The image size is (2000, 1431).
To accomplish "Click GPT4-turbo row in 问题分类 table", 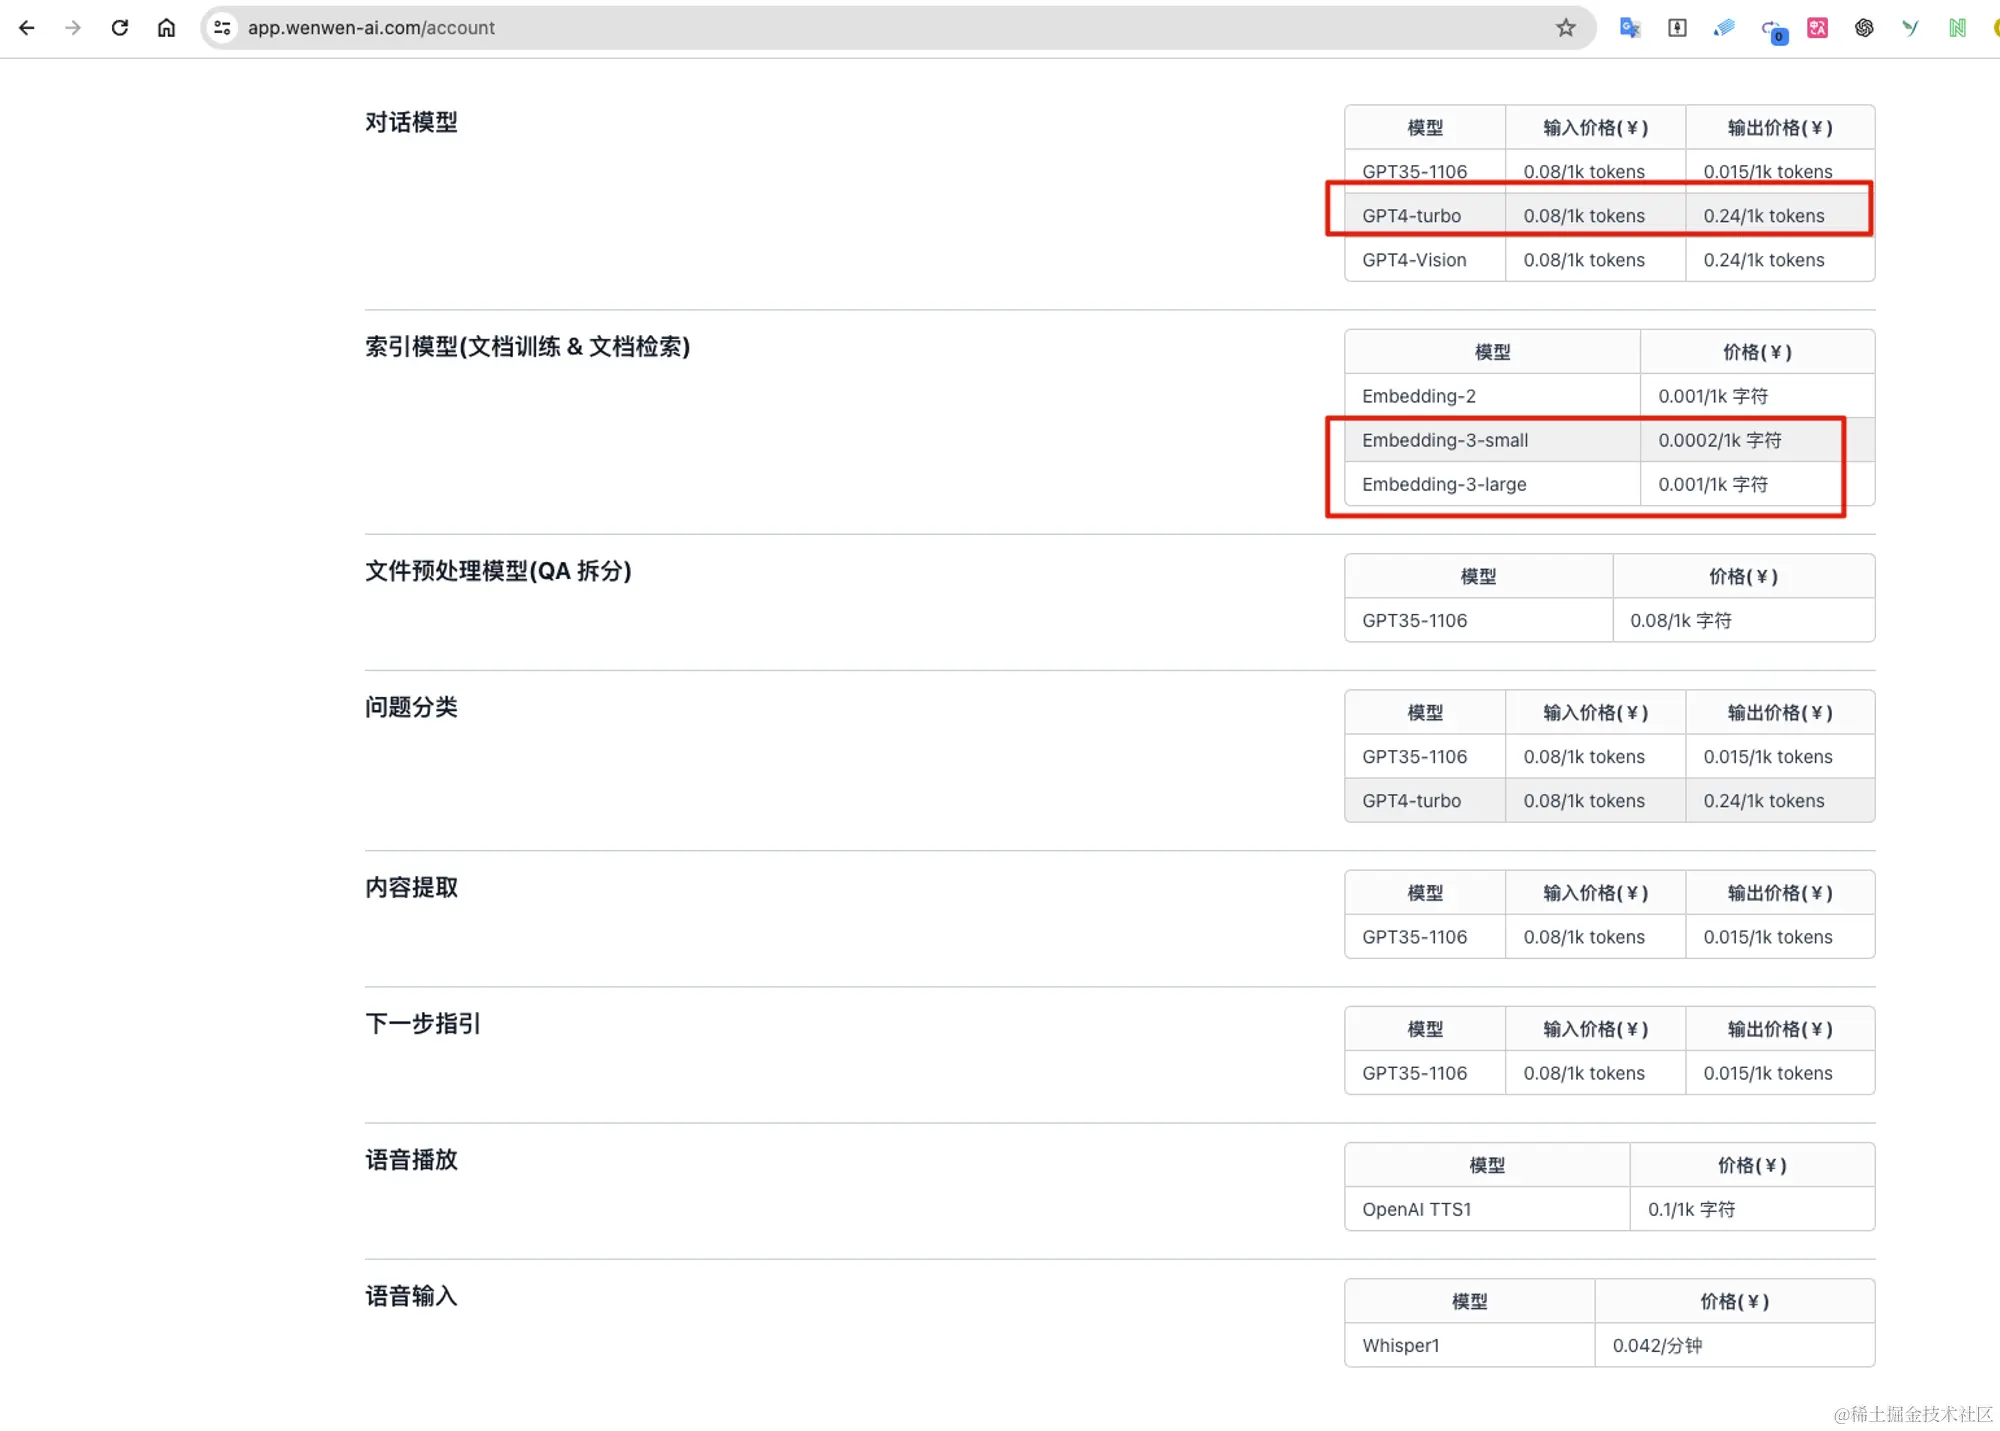I will (x=1609, y=800).
